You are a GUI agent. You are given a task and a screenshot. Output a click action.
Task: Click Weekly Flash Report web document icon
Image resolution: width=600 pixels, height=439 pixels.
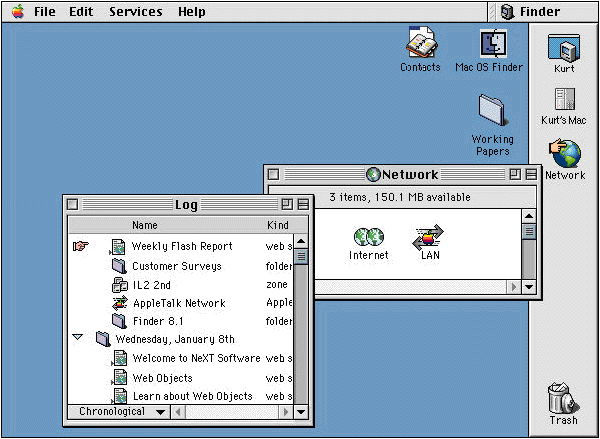tap(118, 246)
